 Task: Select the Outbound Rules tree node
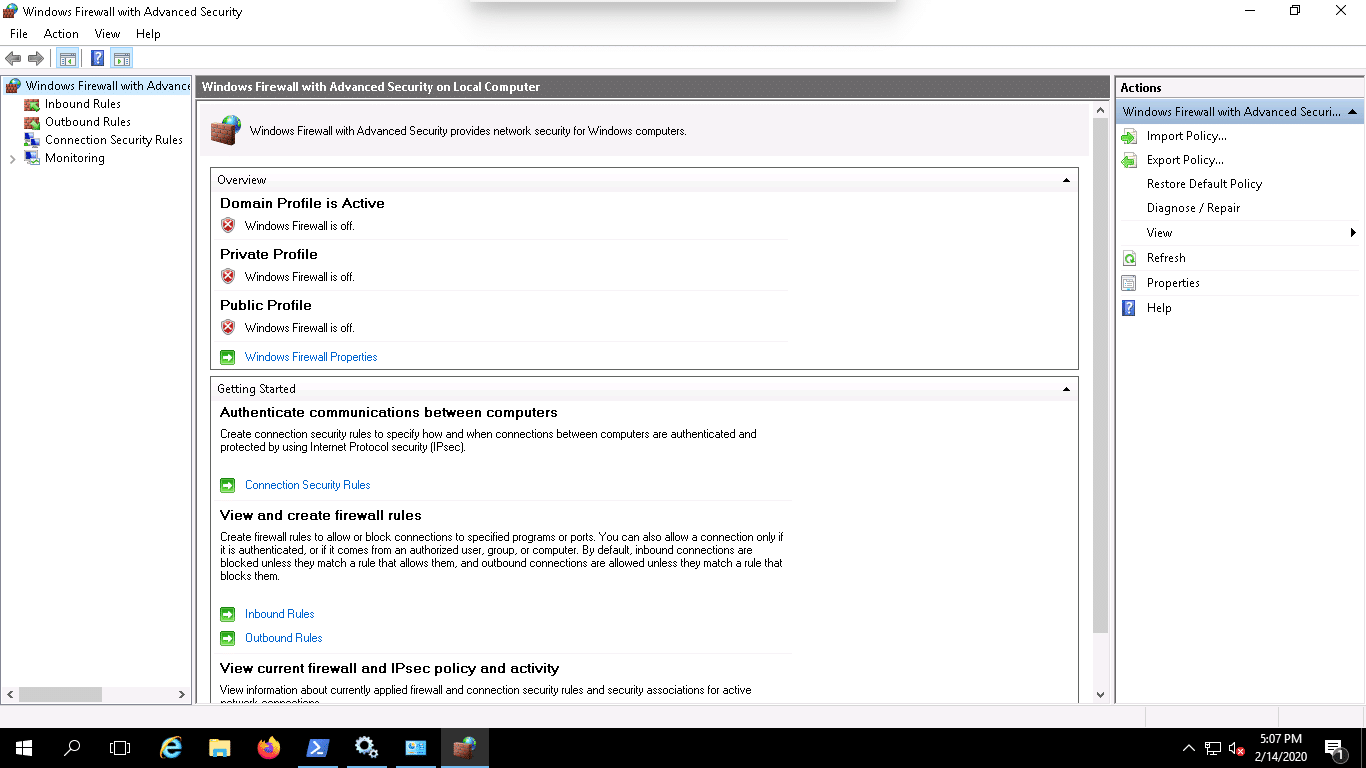pos(88,122)
